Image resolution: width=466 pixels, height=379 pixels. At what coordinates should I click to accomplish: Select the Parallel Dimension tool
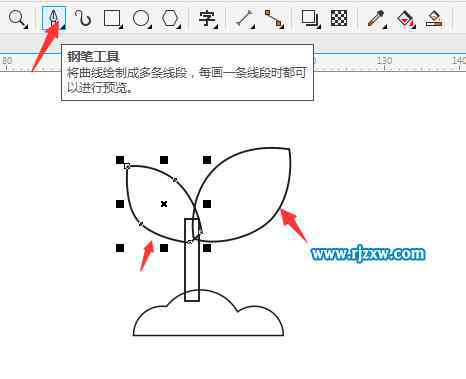[244, 18]
